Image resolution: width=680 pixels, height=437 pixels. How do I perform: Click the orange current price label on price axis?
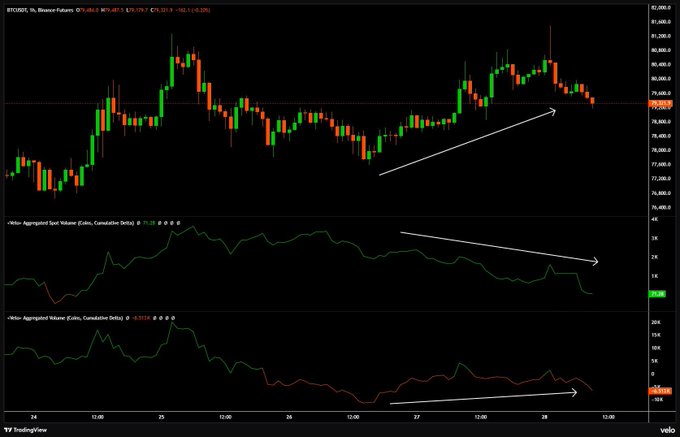660,103
